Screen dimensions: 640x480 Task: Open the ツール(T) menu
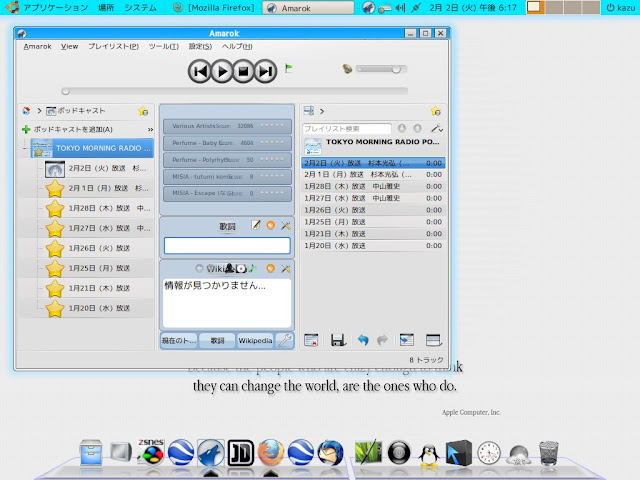(x=164, y=47)
